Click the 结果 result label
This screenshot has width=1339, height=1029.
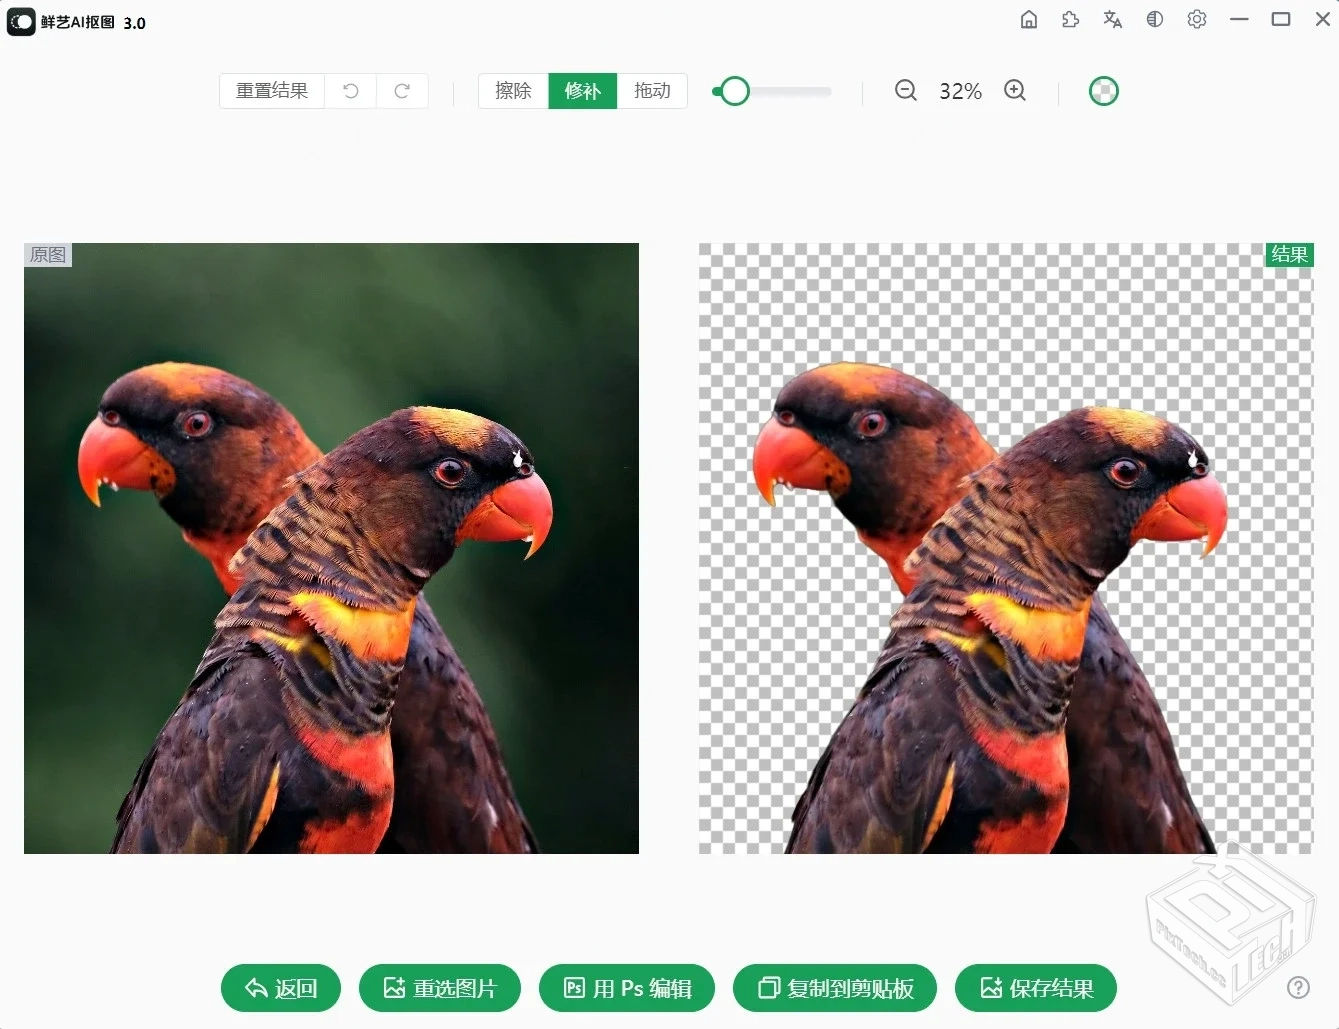pos(1289,254)
